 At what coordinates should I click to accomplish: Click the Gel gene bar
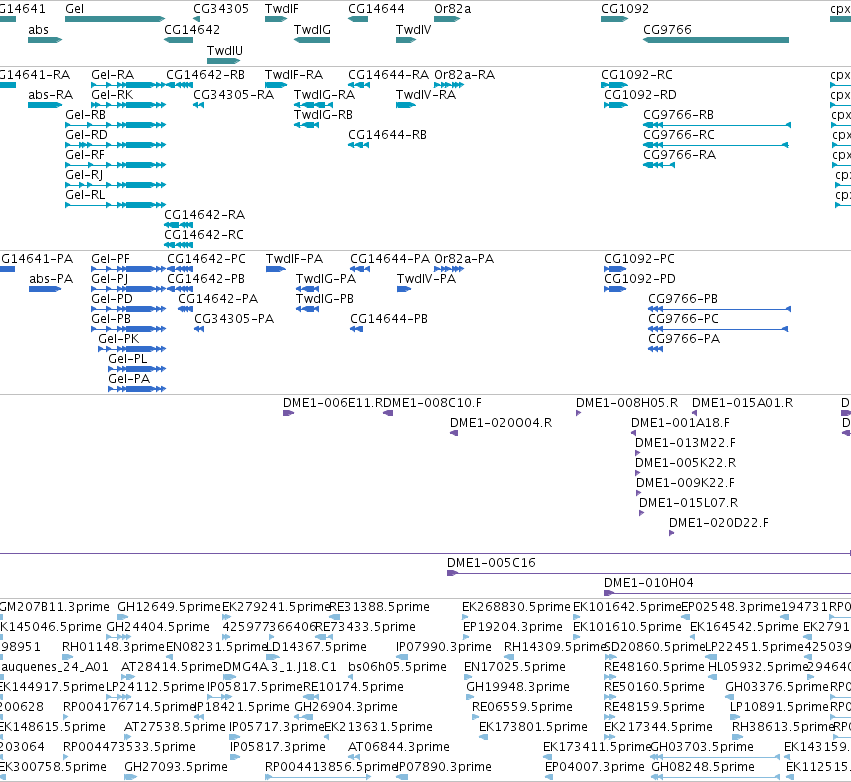[x=115, y=19]
